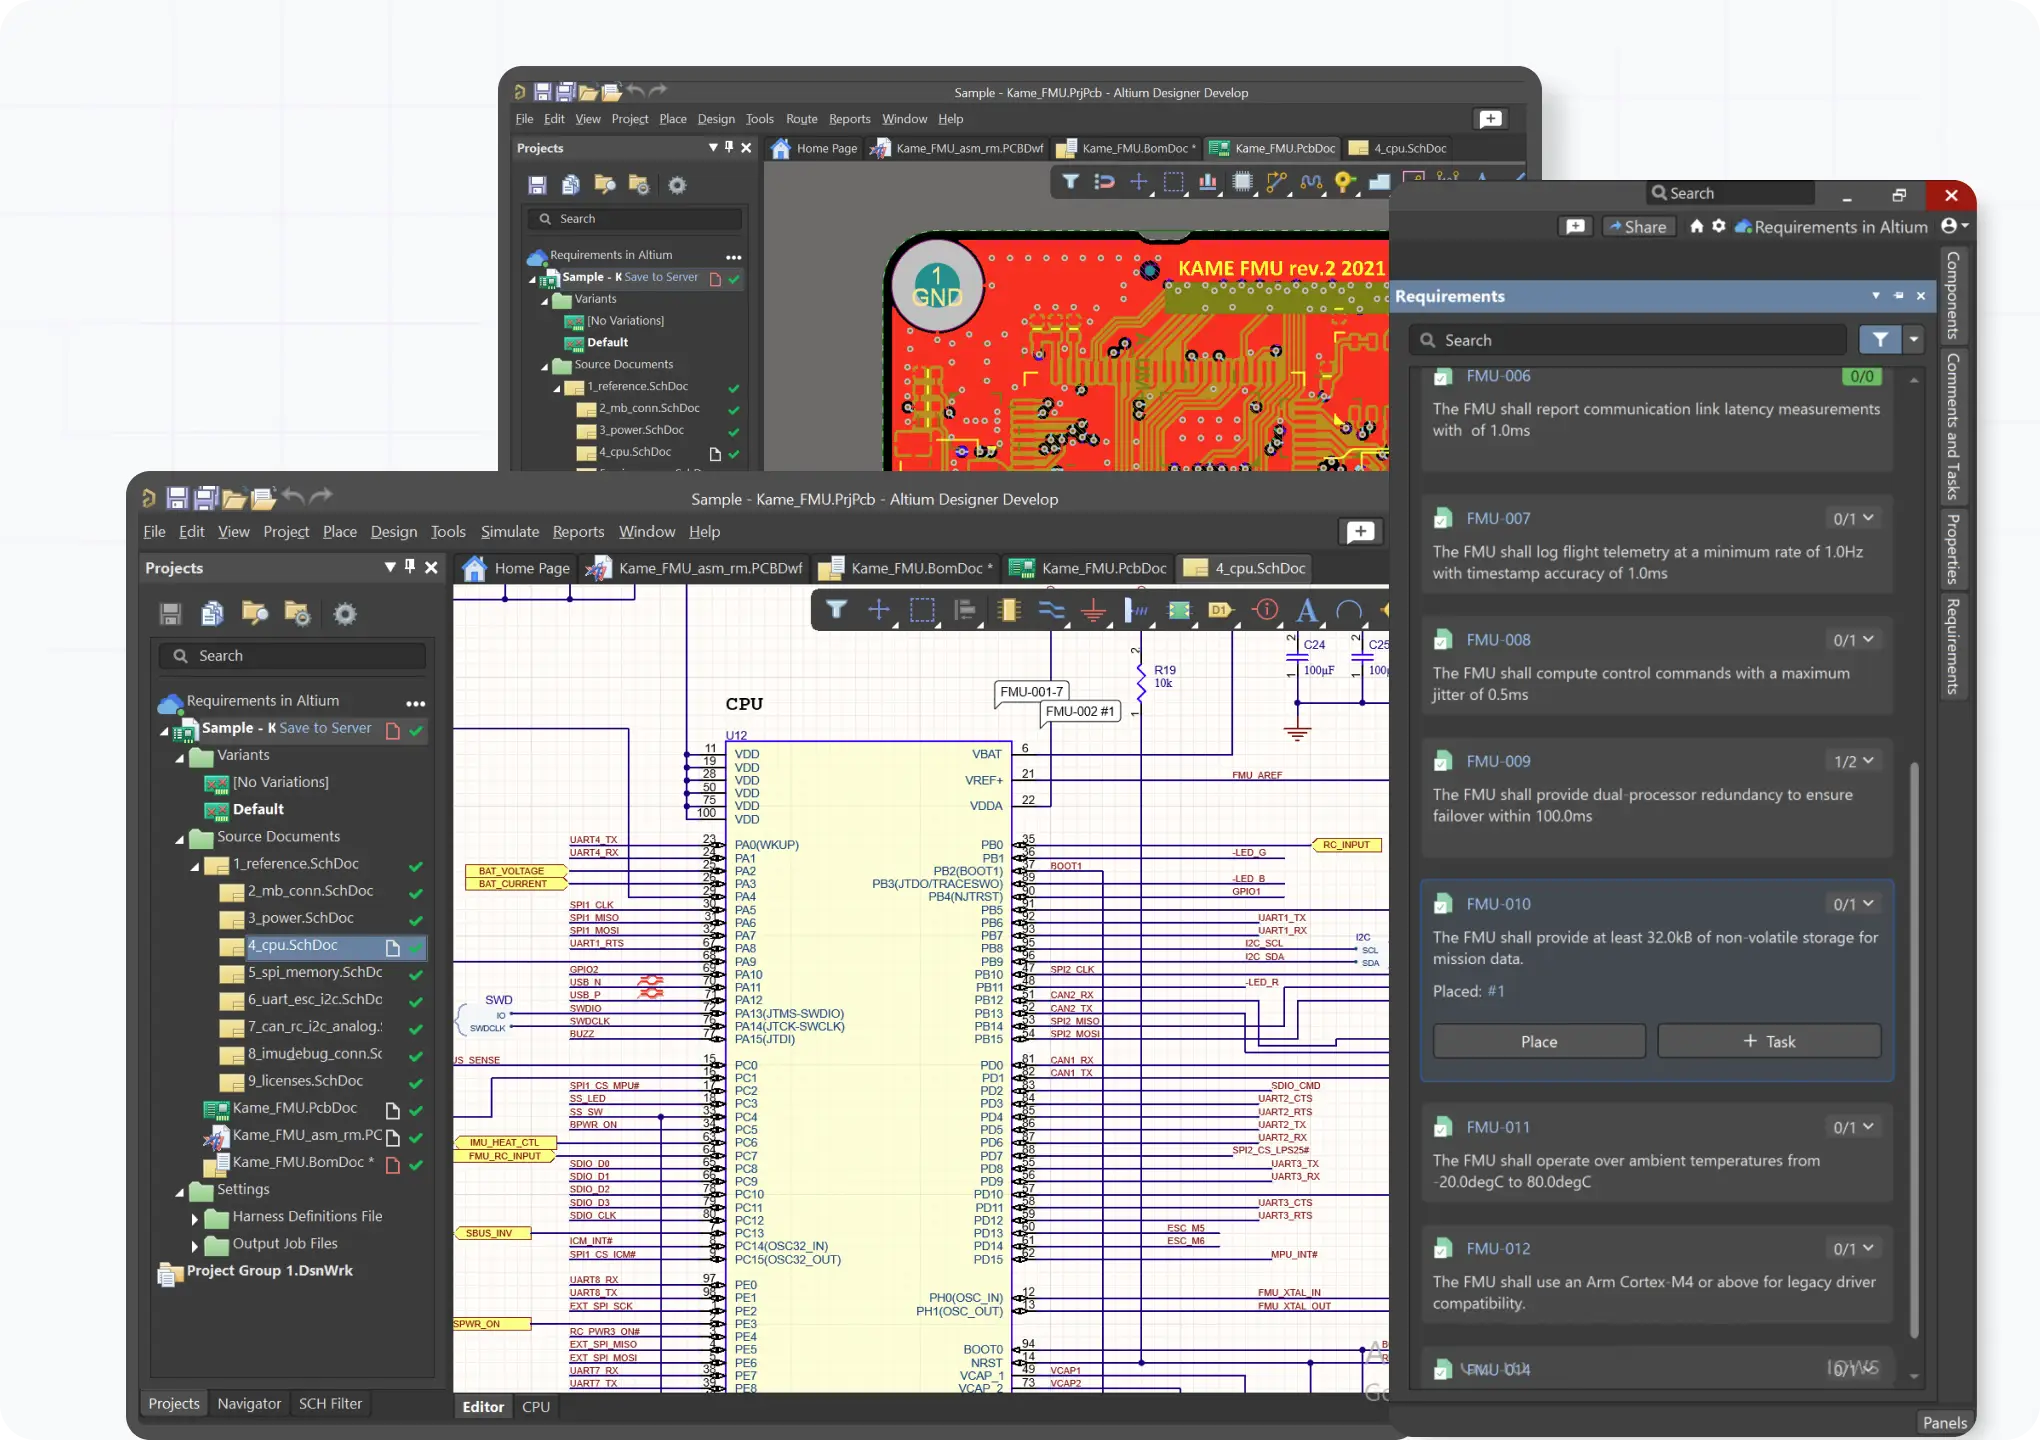
Task: Select the dashed rectangle selection tool
Action: pyautogui.click(x=922, y=609)
